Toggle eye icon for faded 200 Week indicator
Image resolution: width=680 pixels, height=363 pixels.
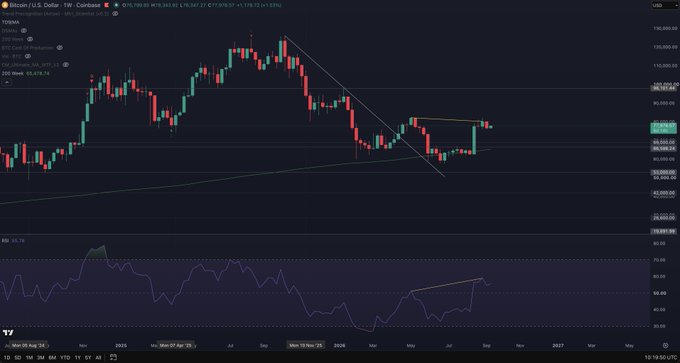[30, 39]
